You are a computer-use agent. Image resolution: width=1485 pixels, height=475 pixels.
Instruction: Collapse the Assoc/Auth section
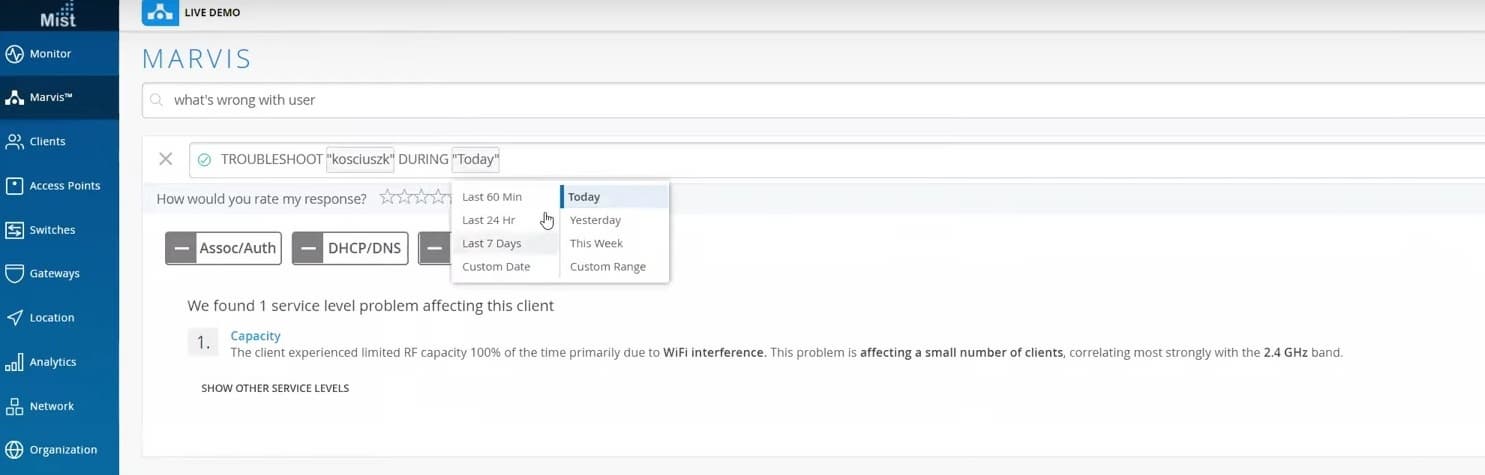point(180,248)
